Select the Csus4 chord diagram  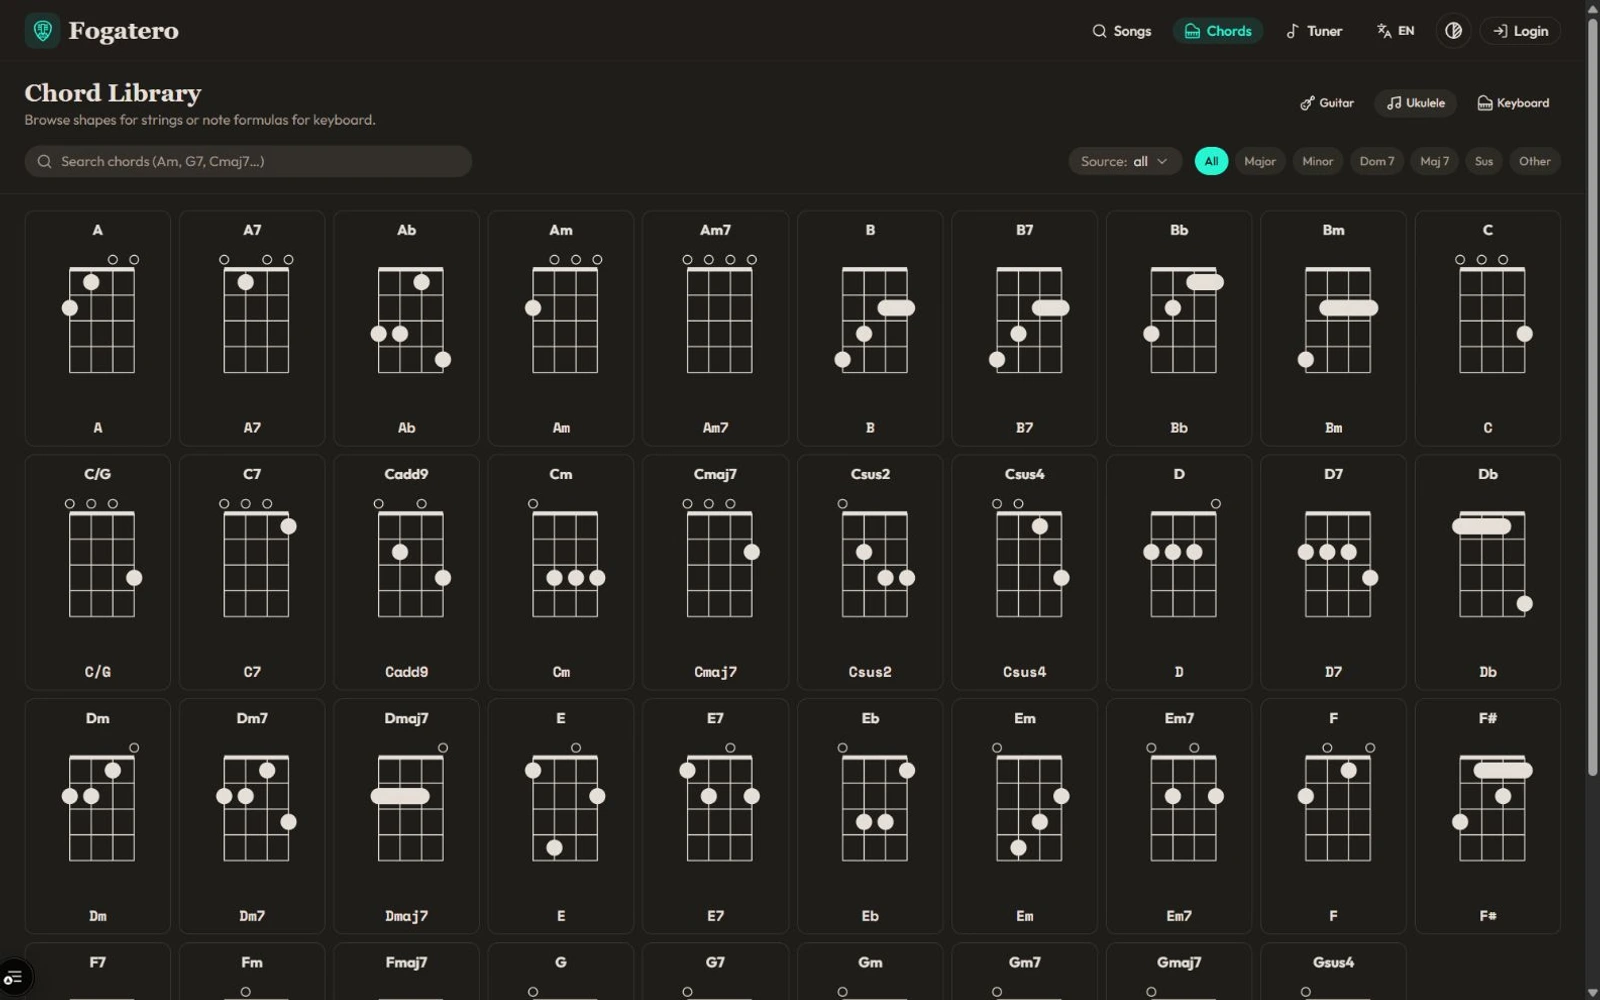(1024, 572)
